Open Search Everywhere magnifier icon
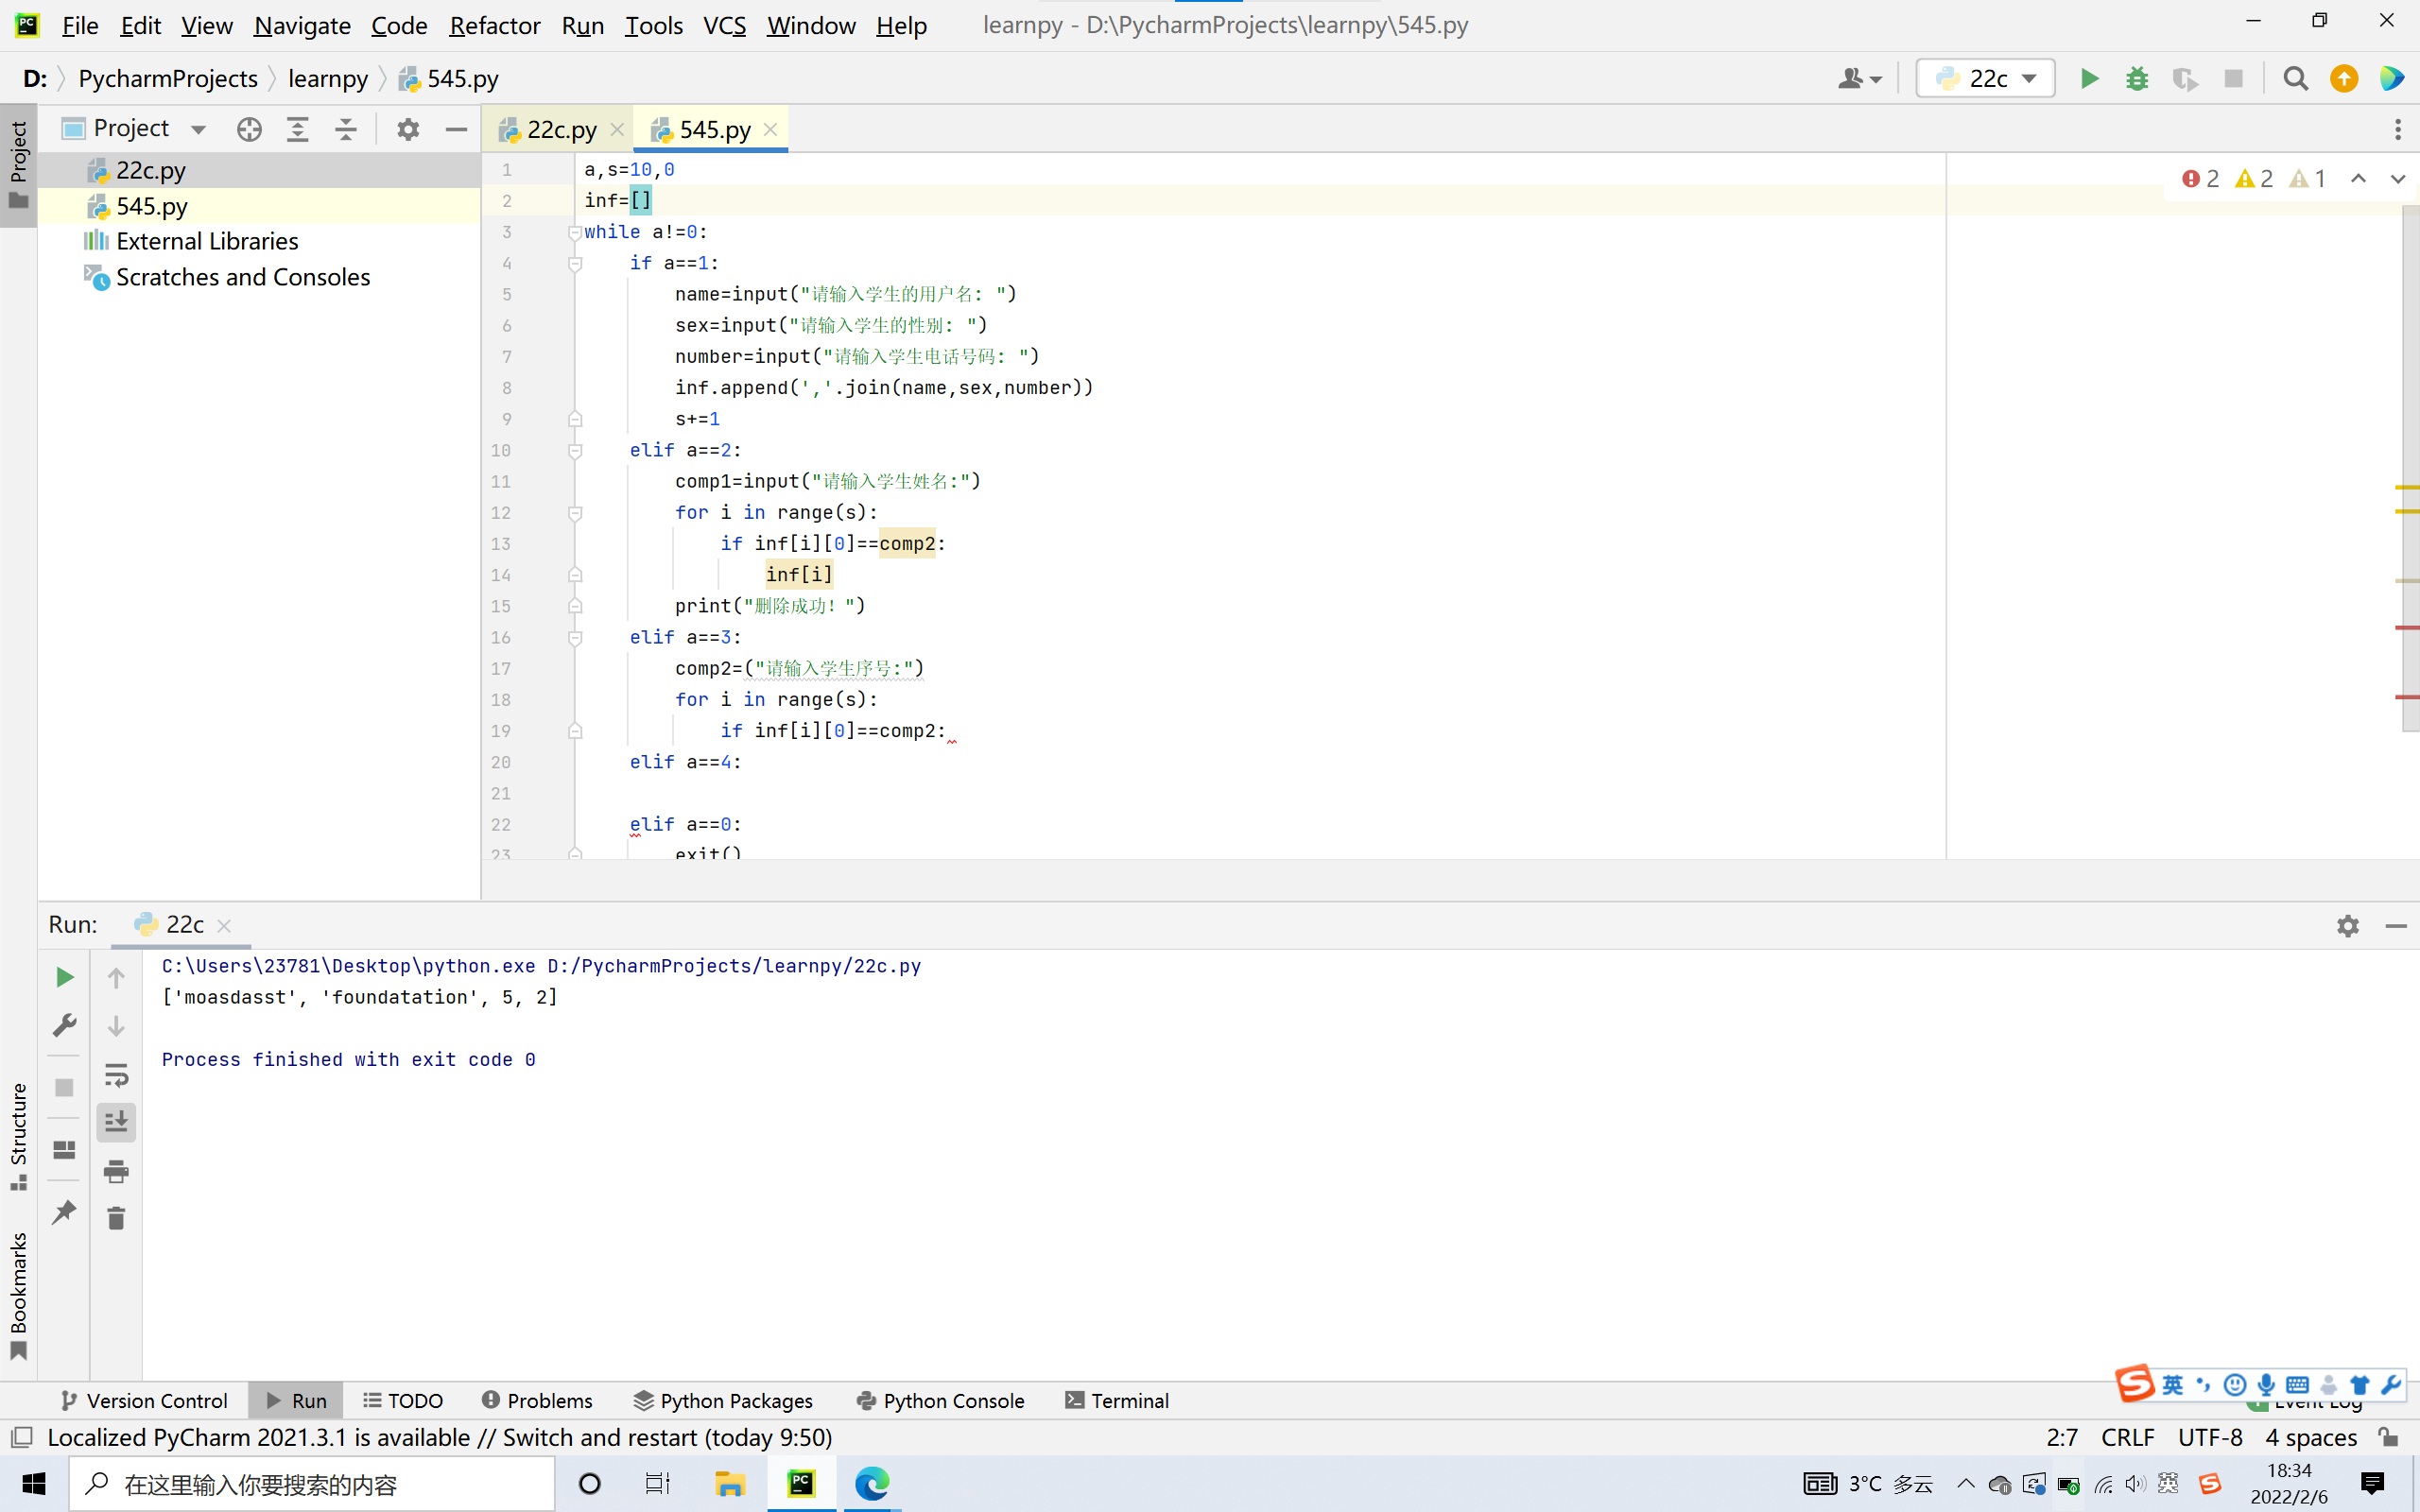The width and height of the screenshot is (2420, 1512). tap(2296, 79)
